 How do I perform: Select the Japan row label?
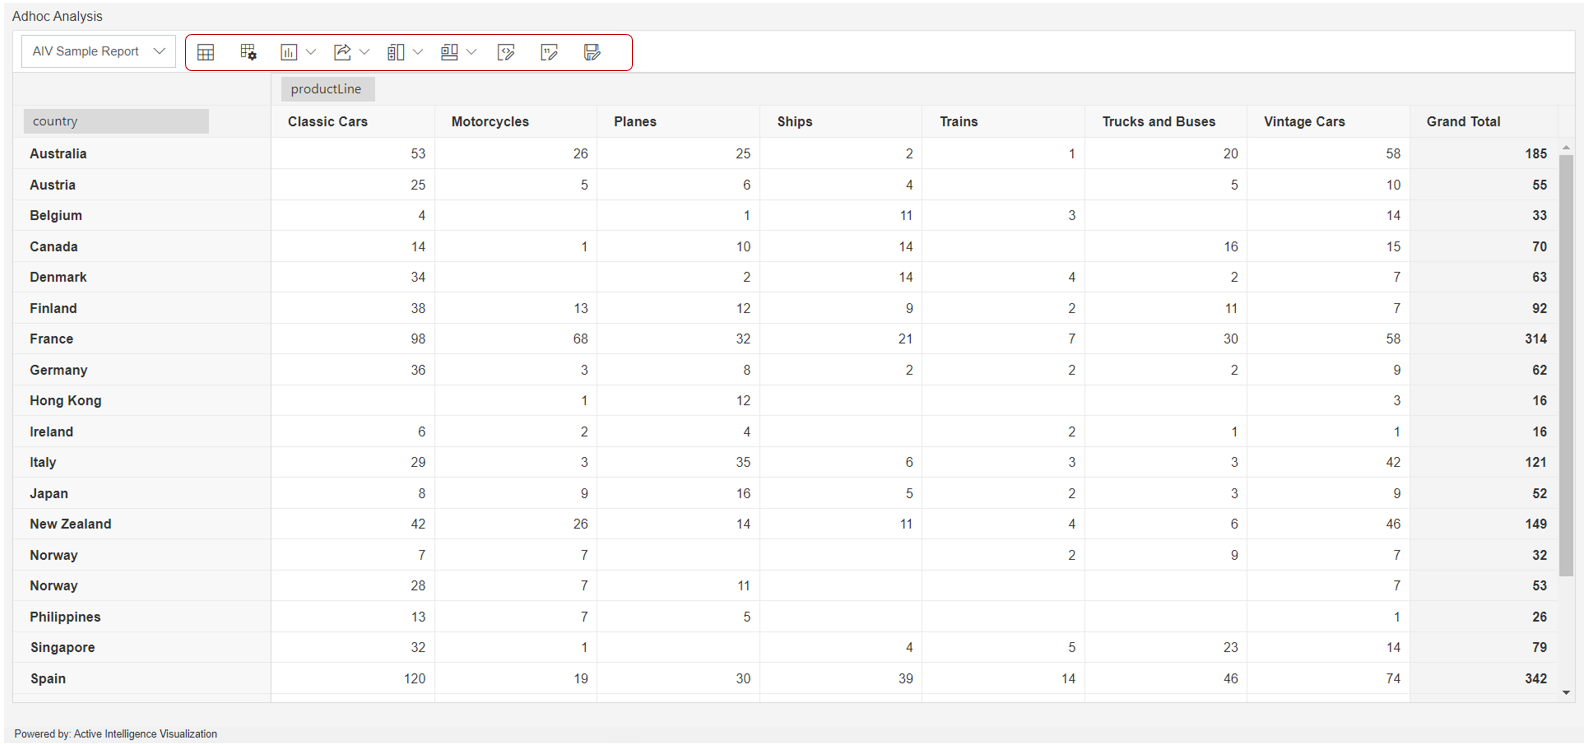click(49, 494)
